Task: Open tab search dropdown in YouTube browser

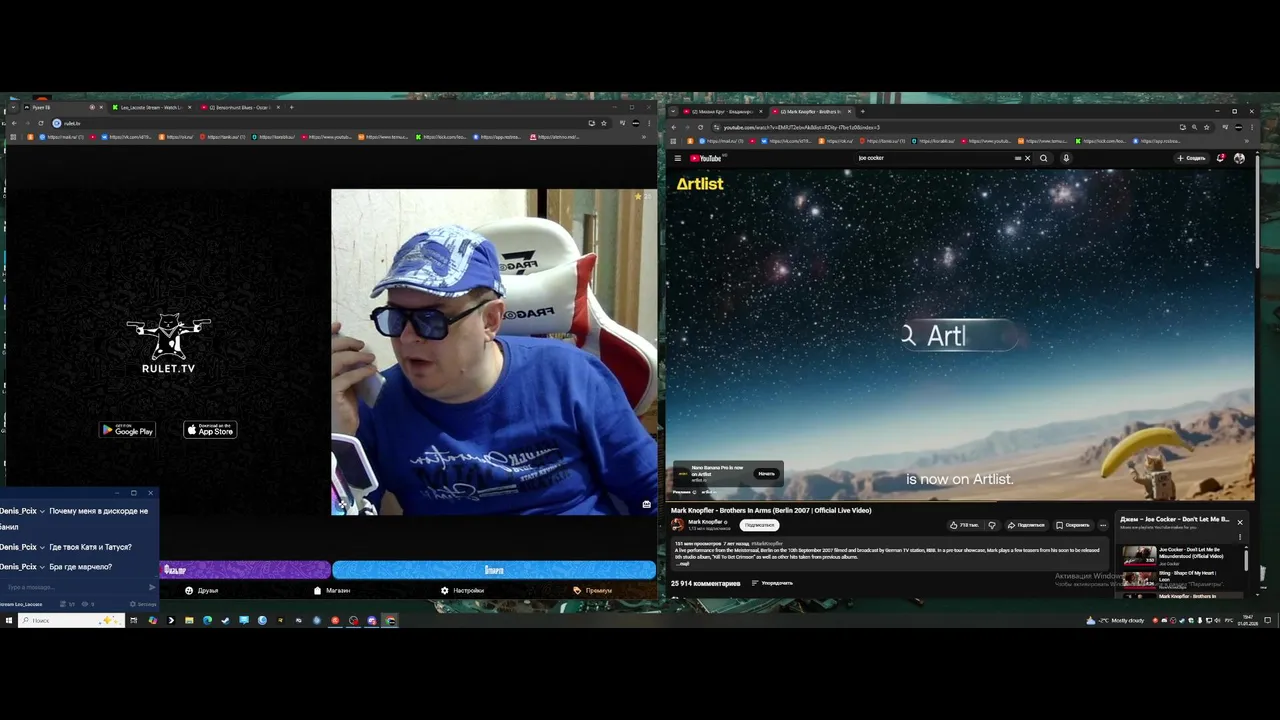Action: (x=674, y=111)
